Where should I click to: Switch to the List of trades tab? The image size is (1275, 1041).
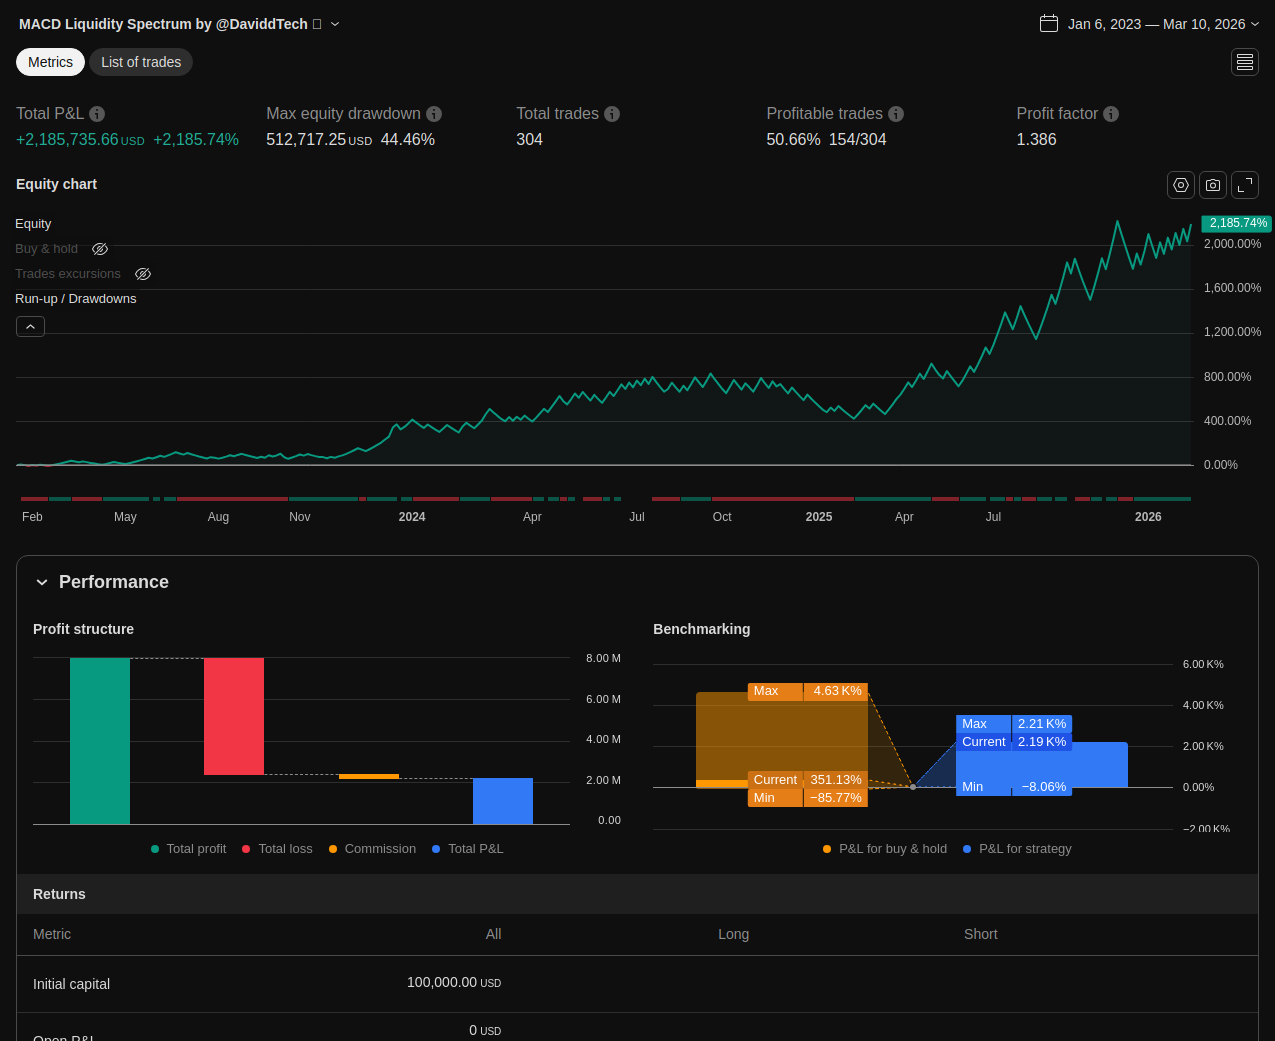tap(141, 62)
